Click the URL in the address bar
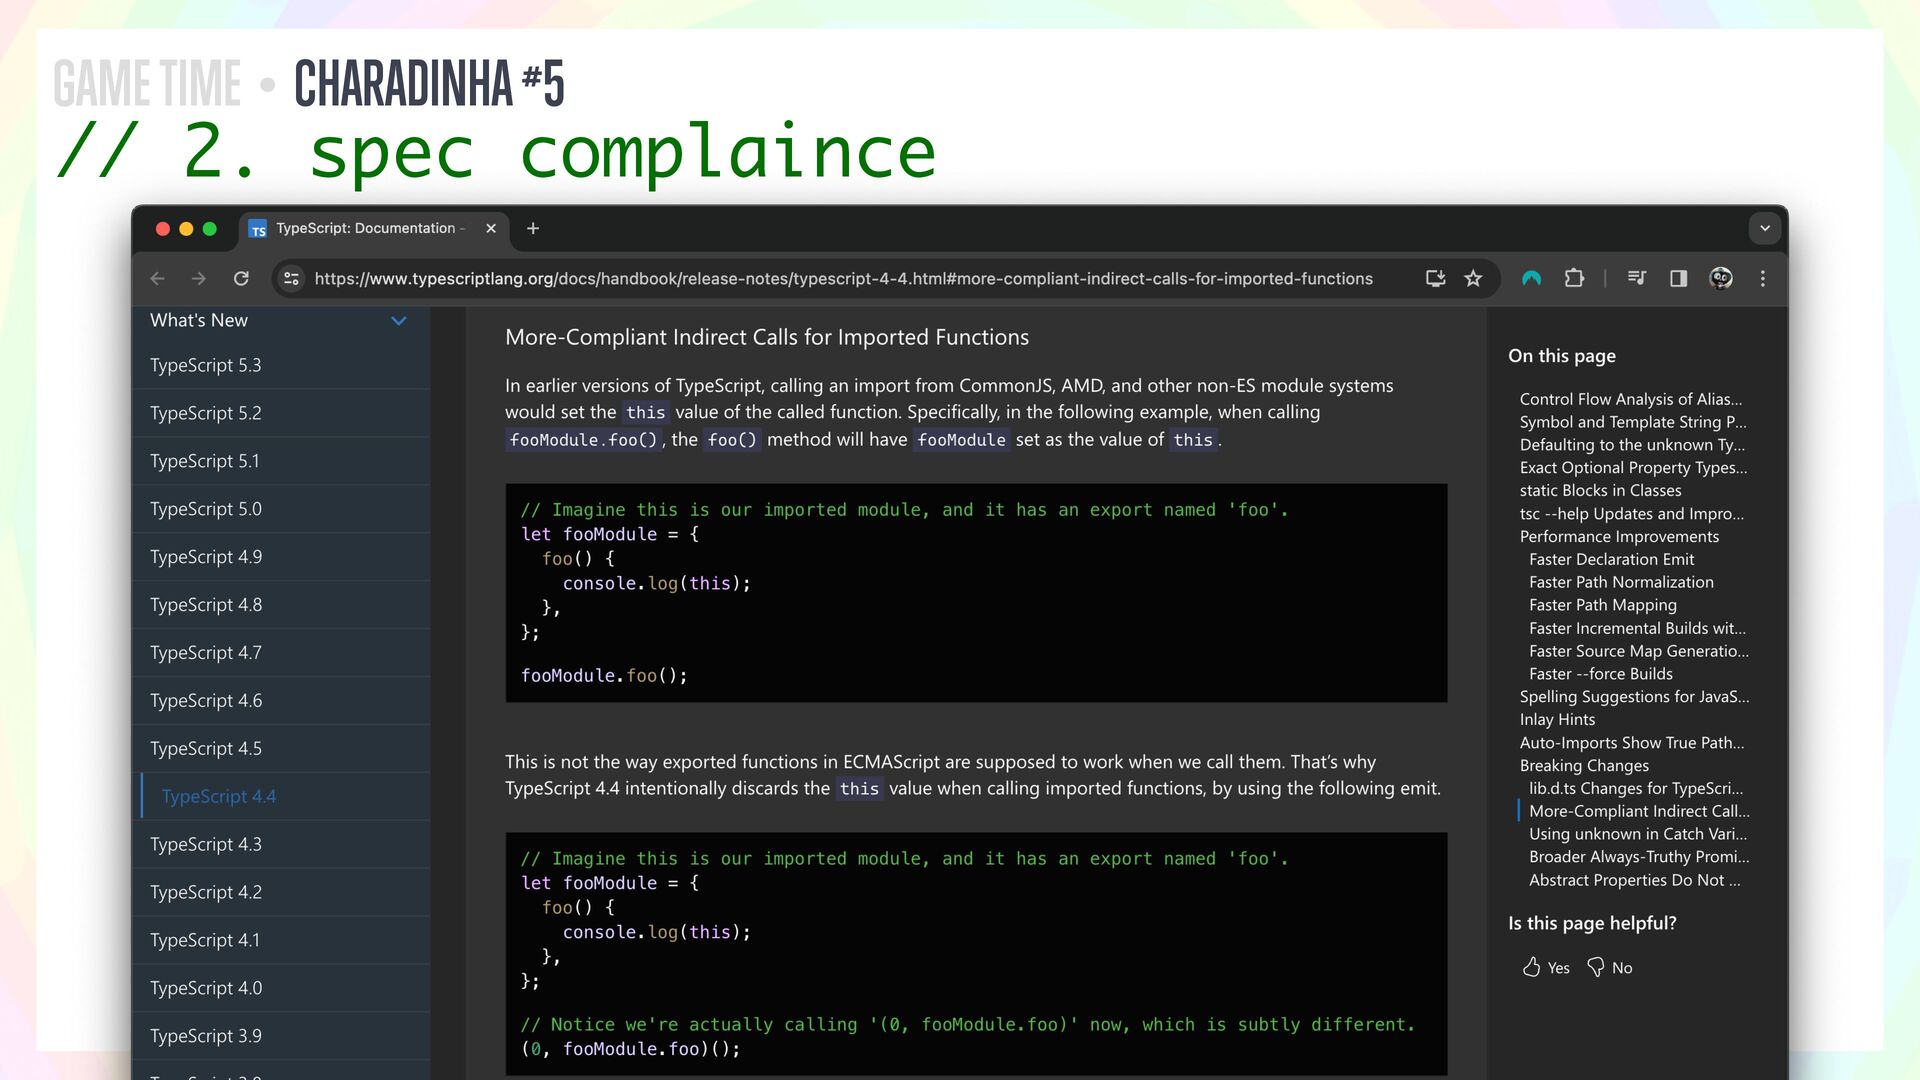 (843, 279)
